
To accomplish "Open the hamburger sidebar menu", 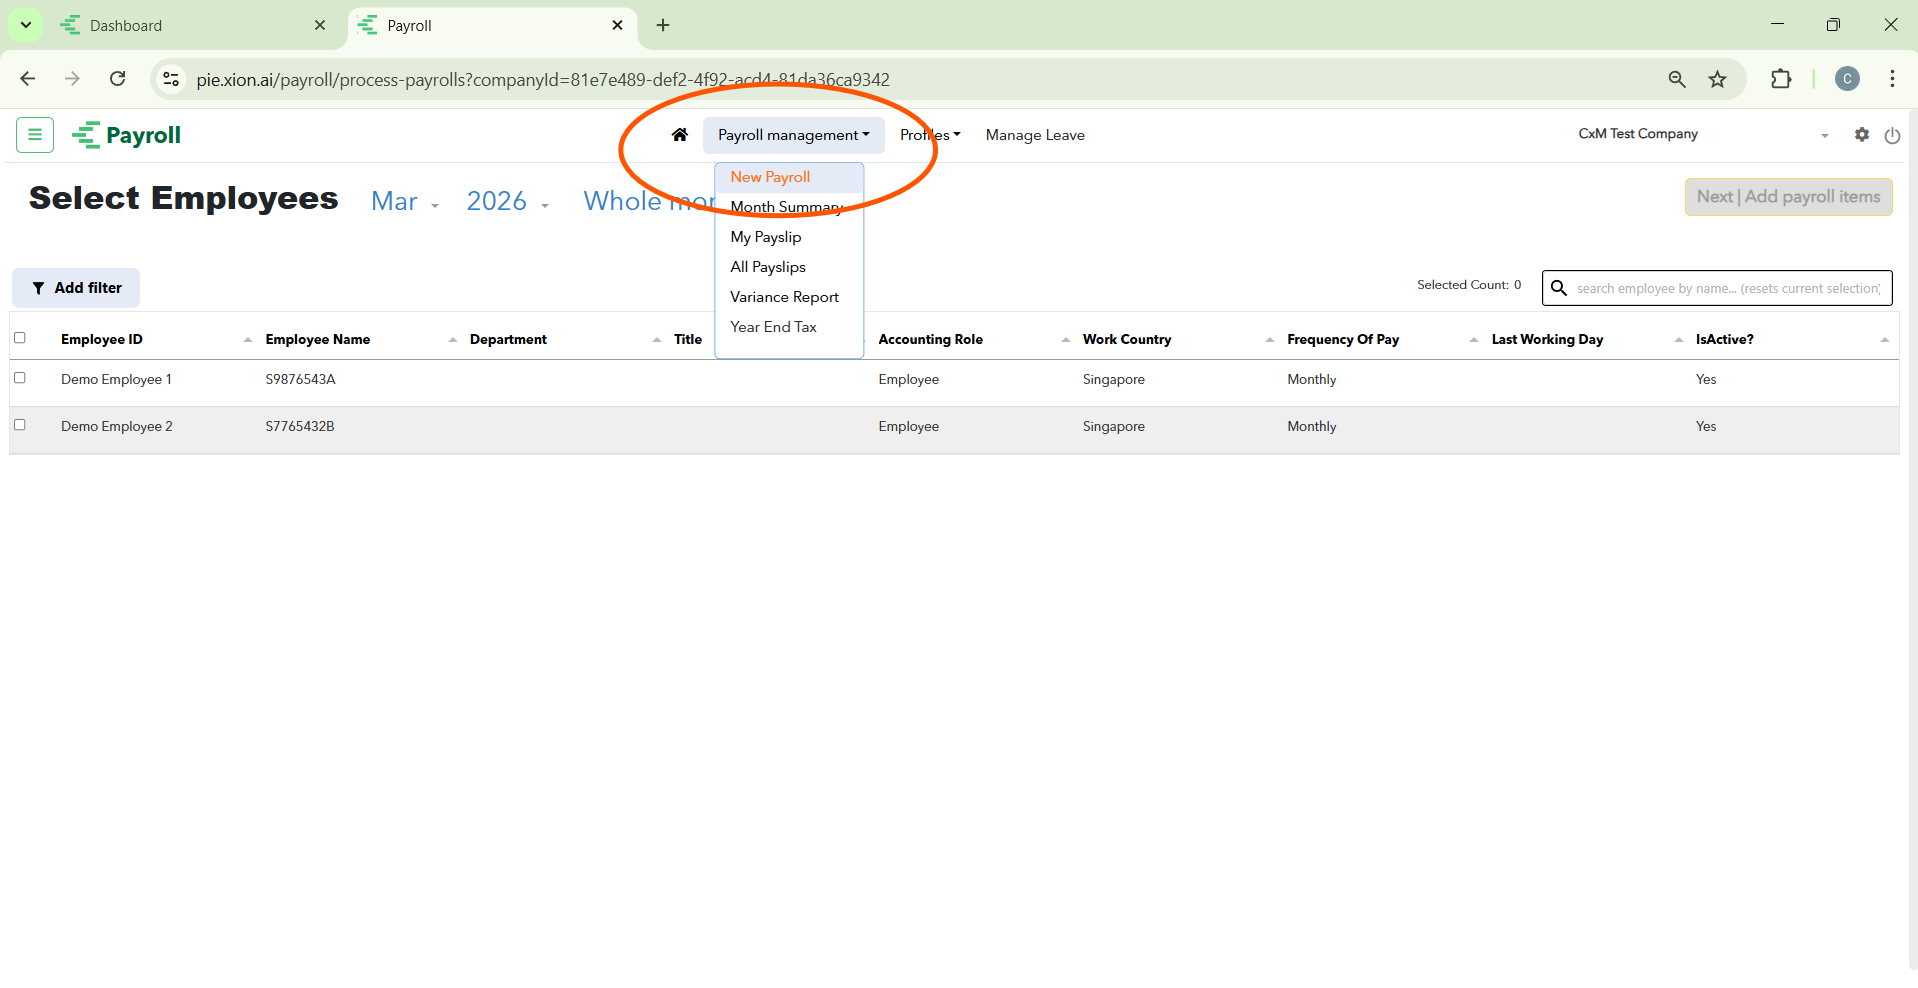I will coord(35,135).
